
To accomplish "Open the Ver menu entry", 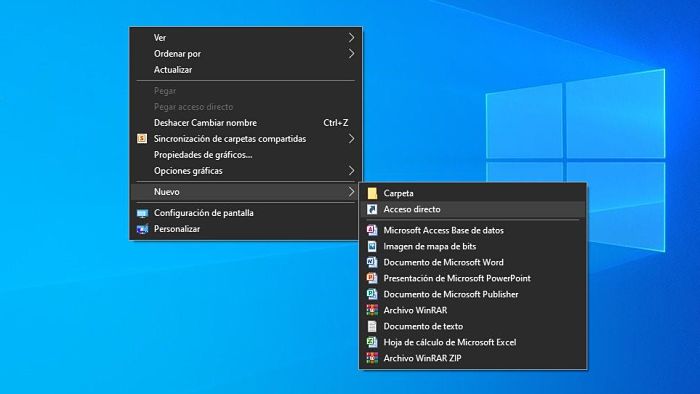I will coord(246,37).
